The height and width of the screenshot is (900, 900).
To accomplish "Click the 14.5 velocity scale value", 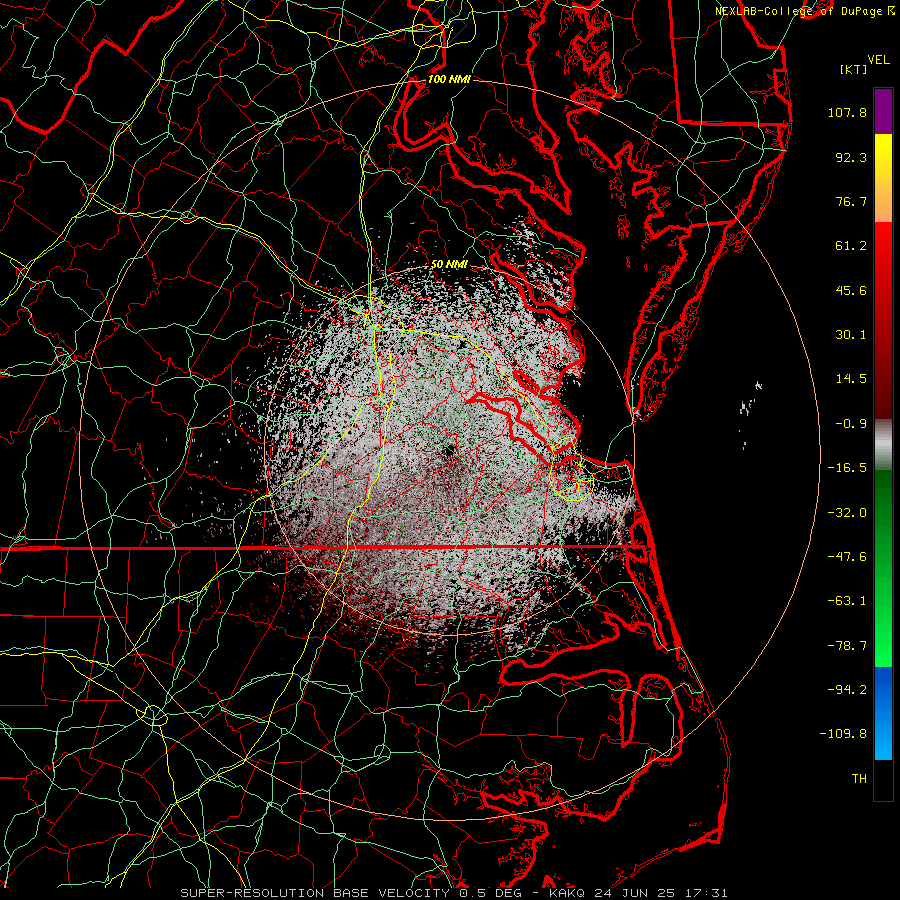I will [x=851, y=379].
